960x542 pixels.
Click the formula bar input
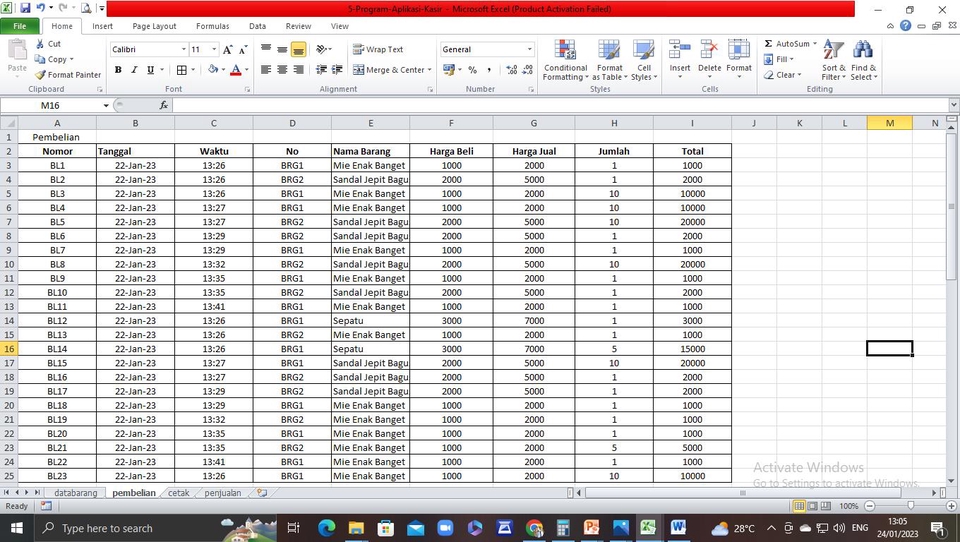[560, 105]
